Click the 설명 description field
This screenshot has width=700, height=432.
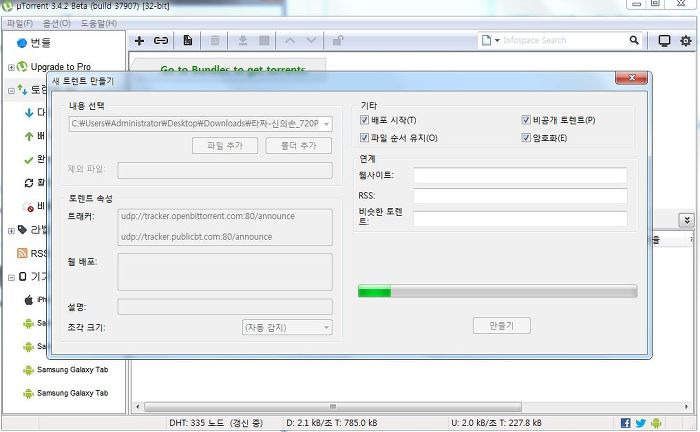(x=225, y=307)
